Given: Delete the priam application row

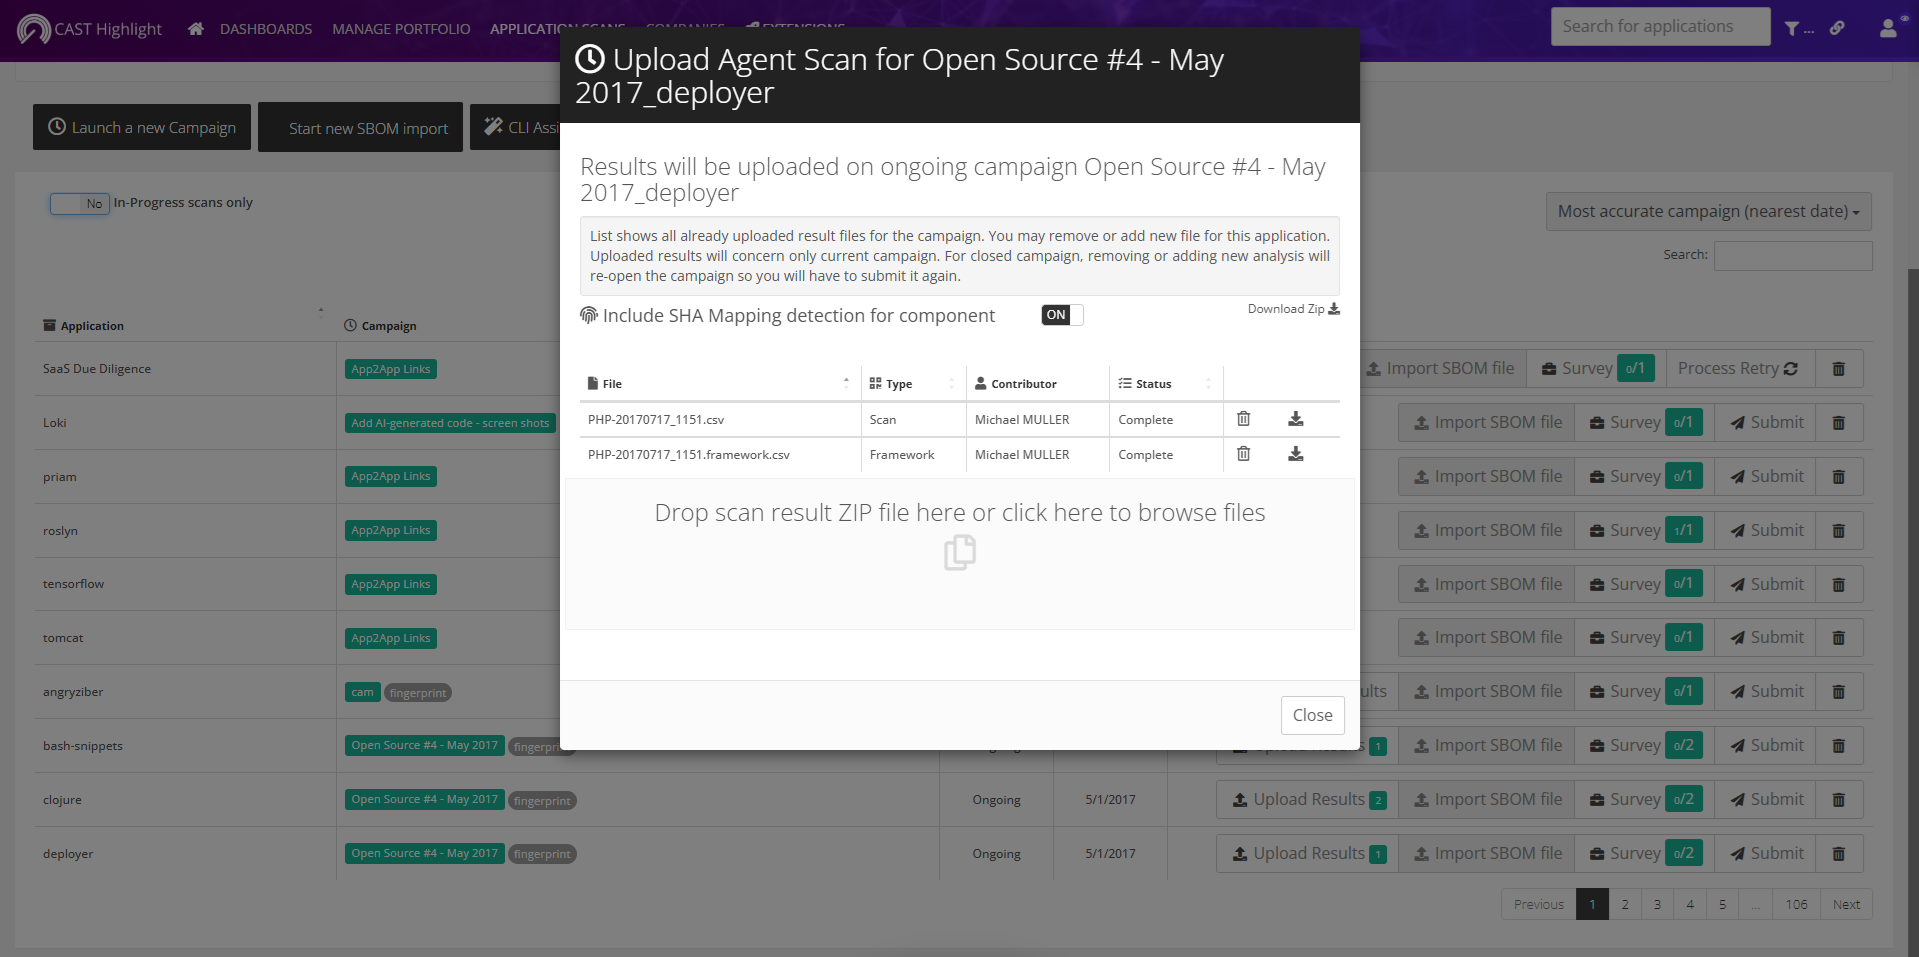Looking at the screenshot, I should pos(1838,476).
